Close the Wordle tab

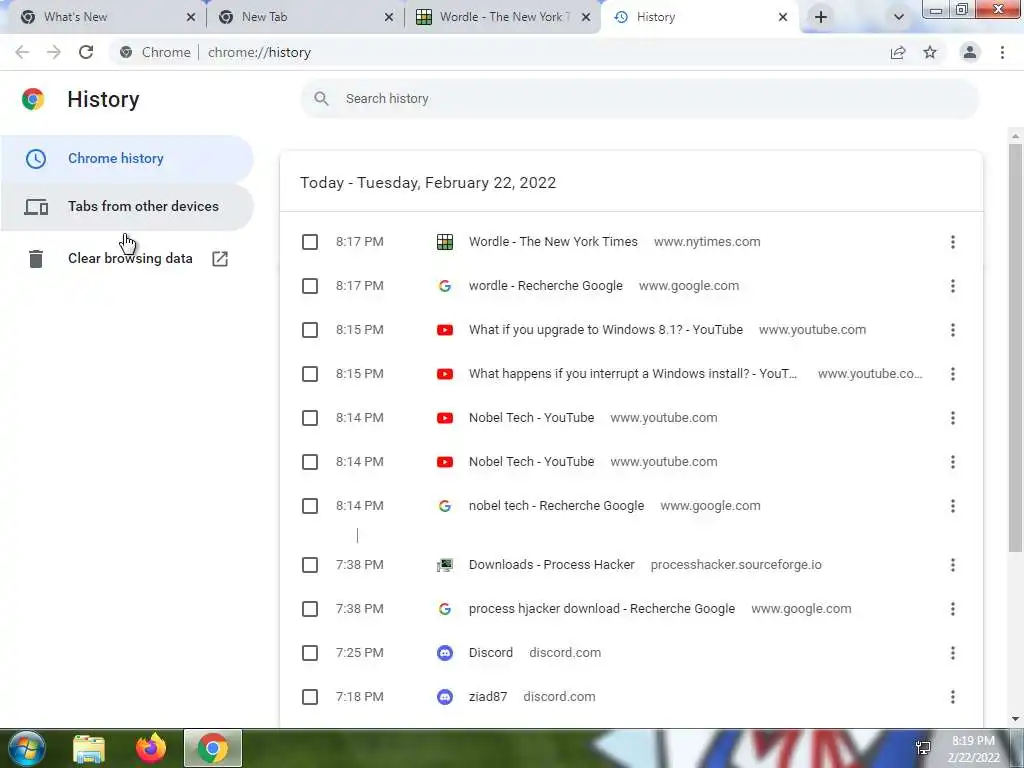[x=586, y=17]
